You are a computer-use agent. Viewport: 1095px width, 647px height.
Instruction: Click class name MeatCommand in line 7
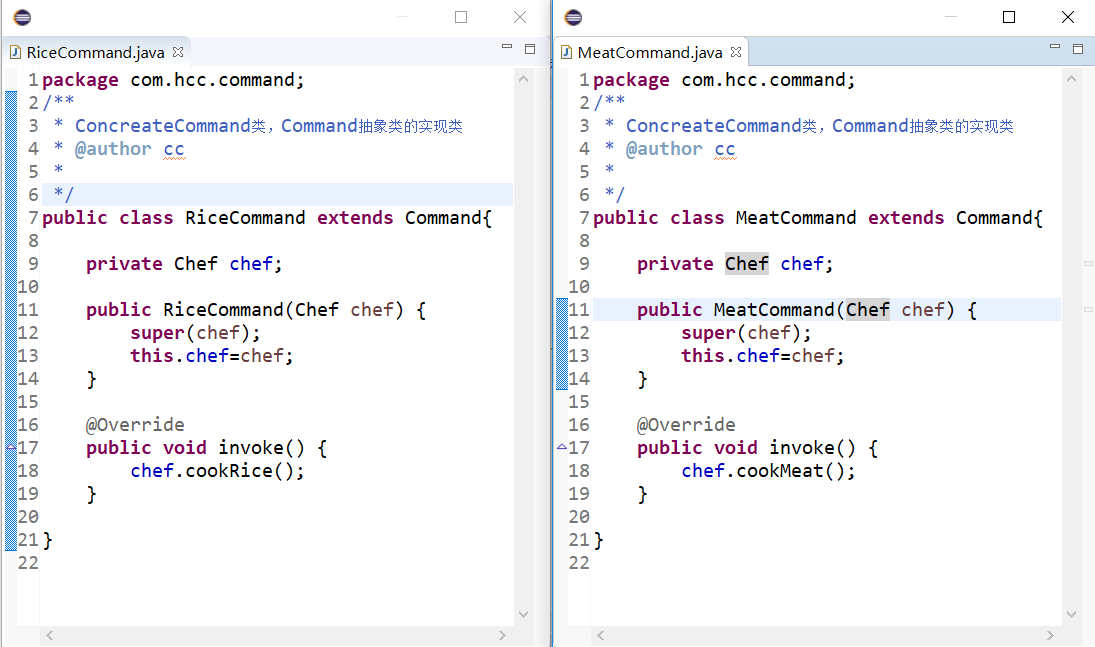pyautogui.click(x=795, y=218)
